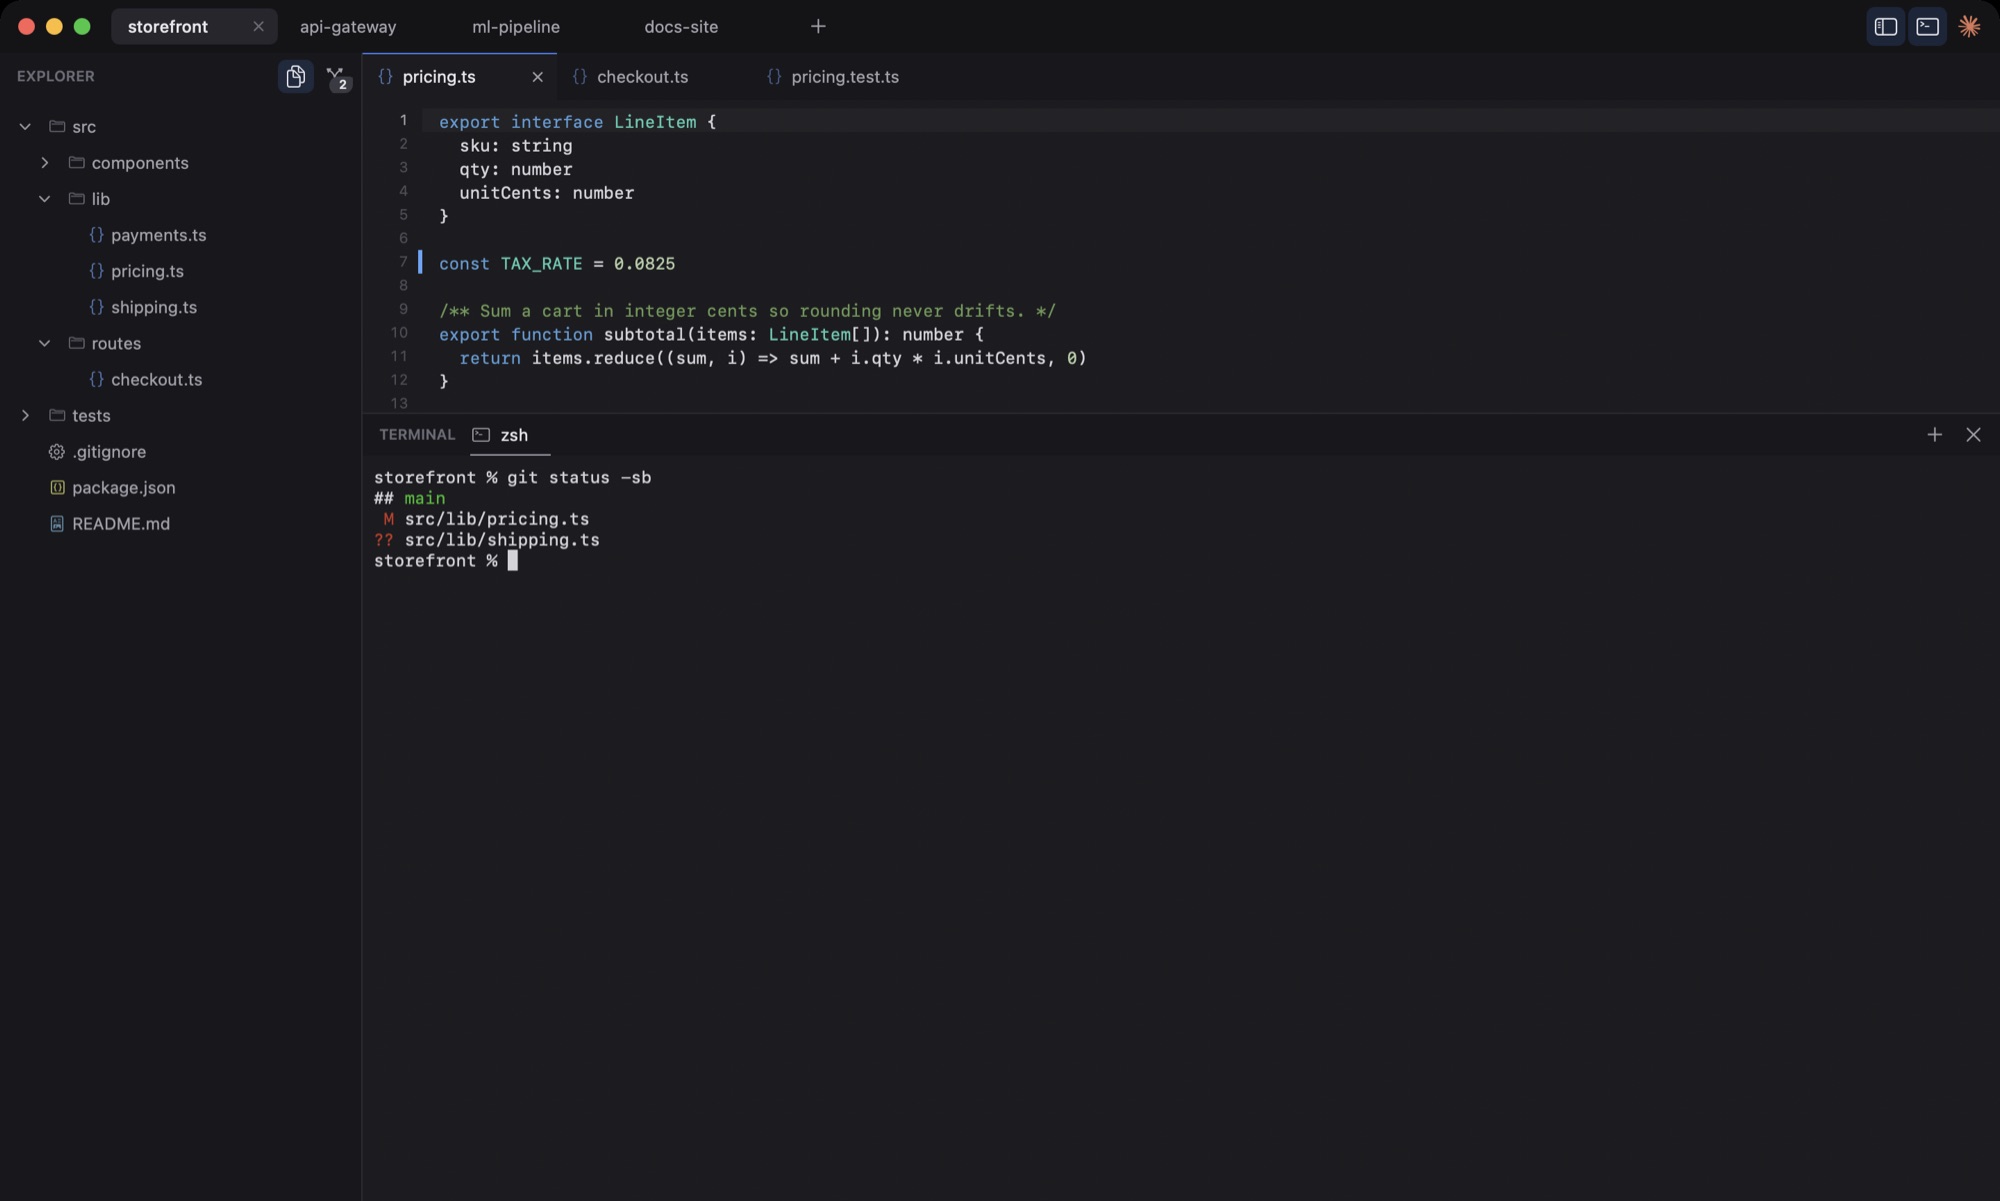Switch to the ml-pipeline project tab
Screen dimensions: 2000x1201
point(516,27)
